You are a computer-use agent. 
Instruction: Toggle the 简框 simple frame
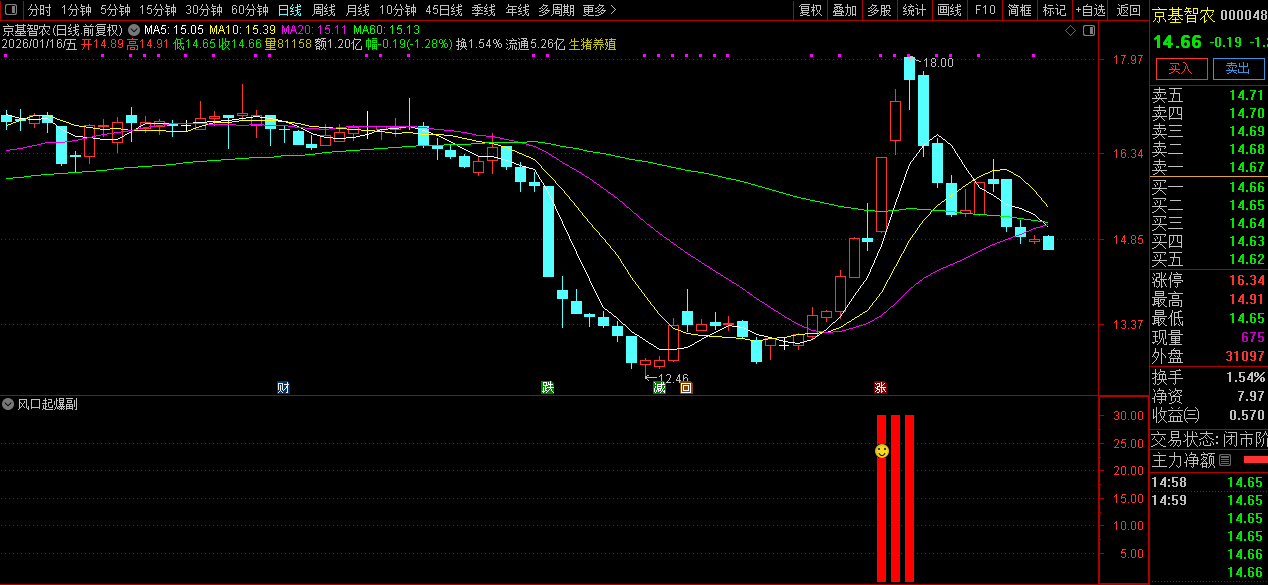[x=1020, y=10]
